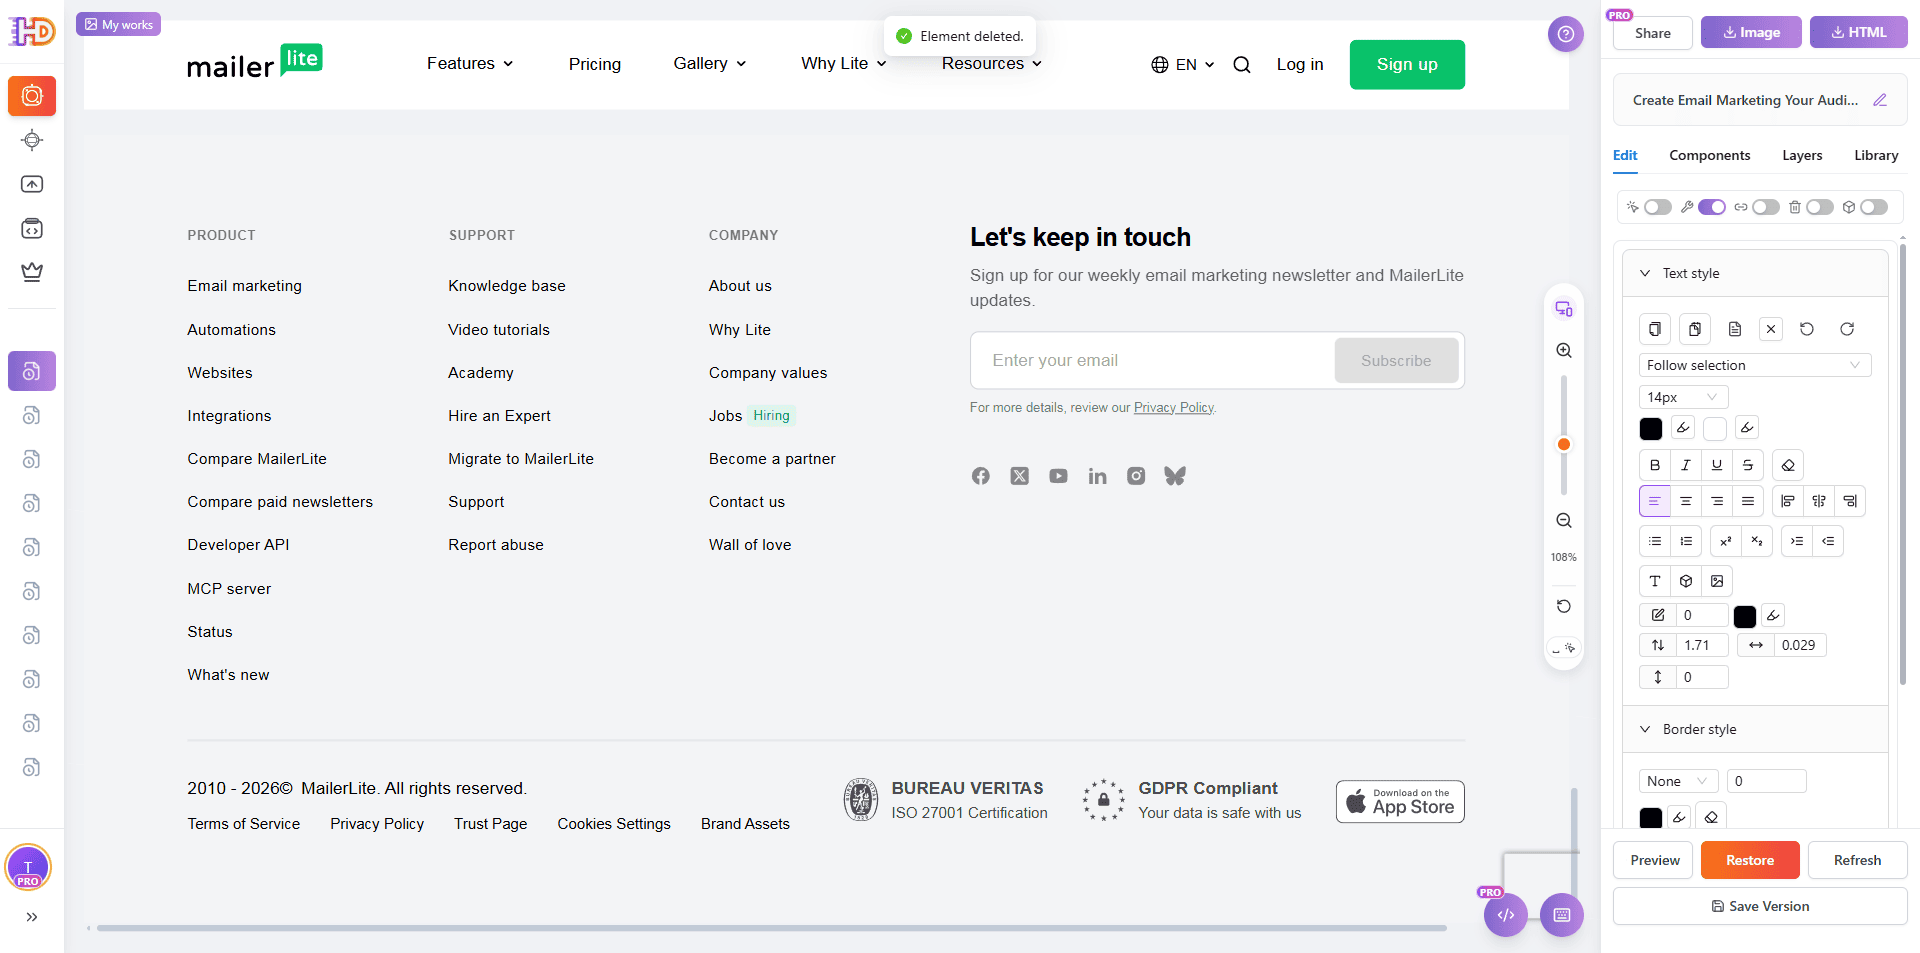The image size is (1920, 953).
Task: Switch to the Components tab
Action: (x=1709, y=155)
